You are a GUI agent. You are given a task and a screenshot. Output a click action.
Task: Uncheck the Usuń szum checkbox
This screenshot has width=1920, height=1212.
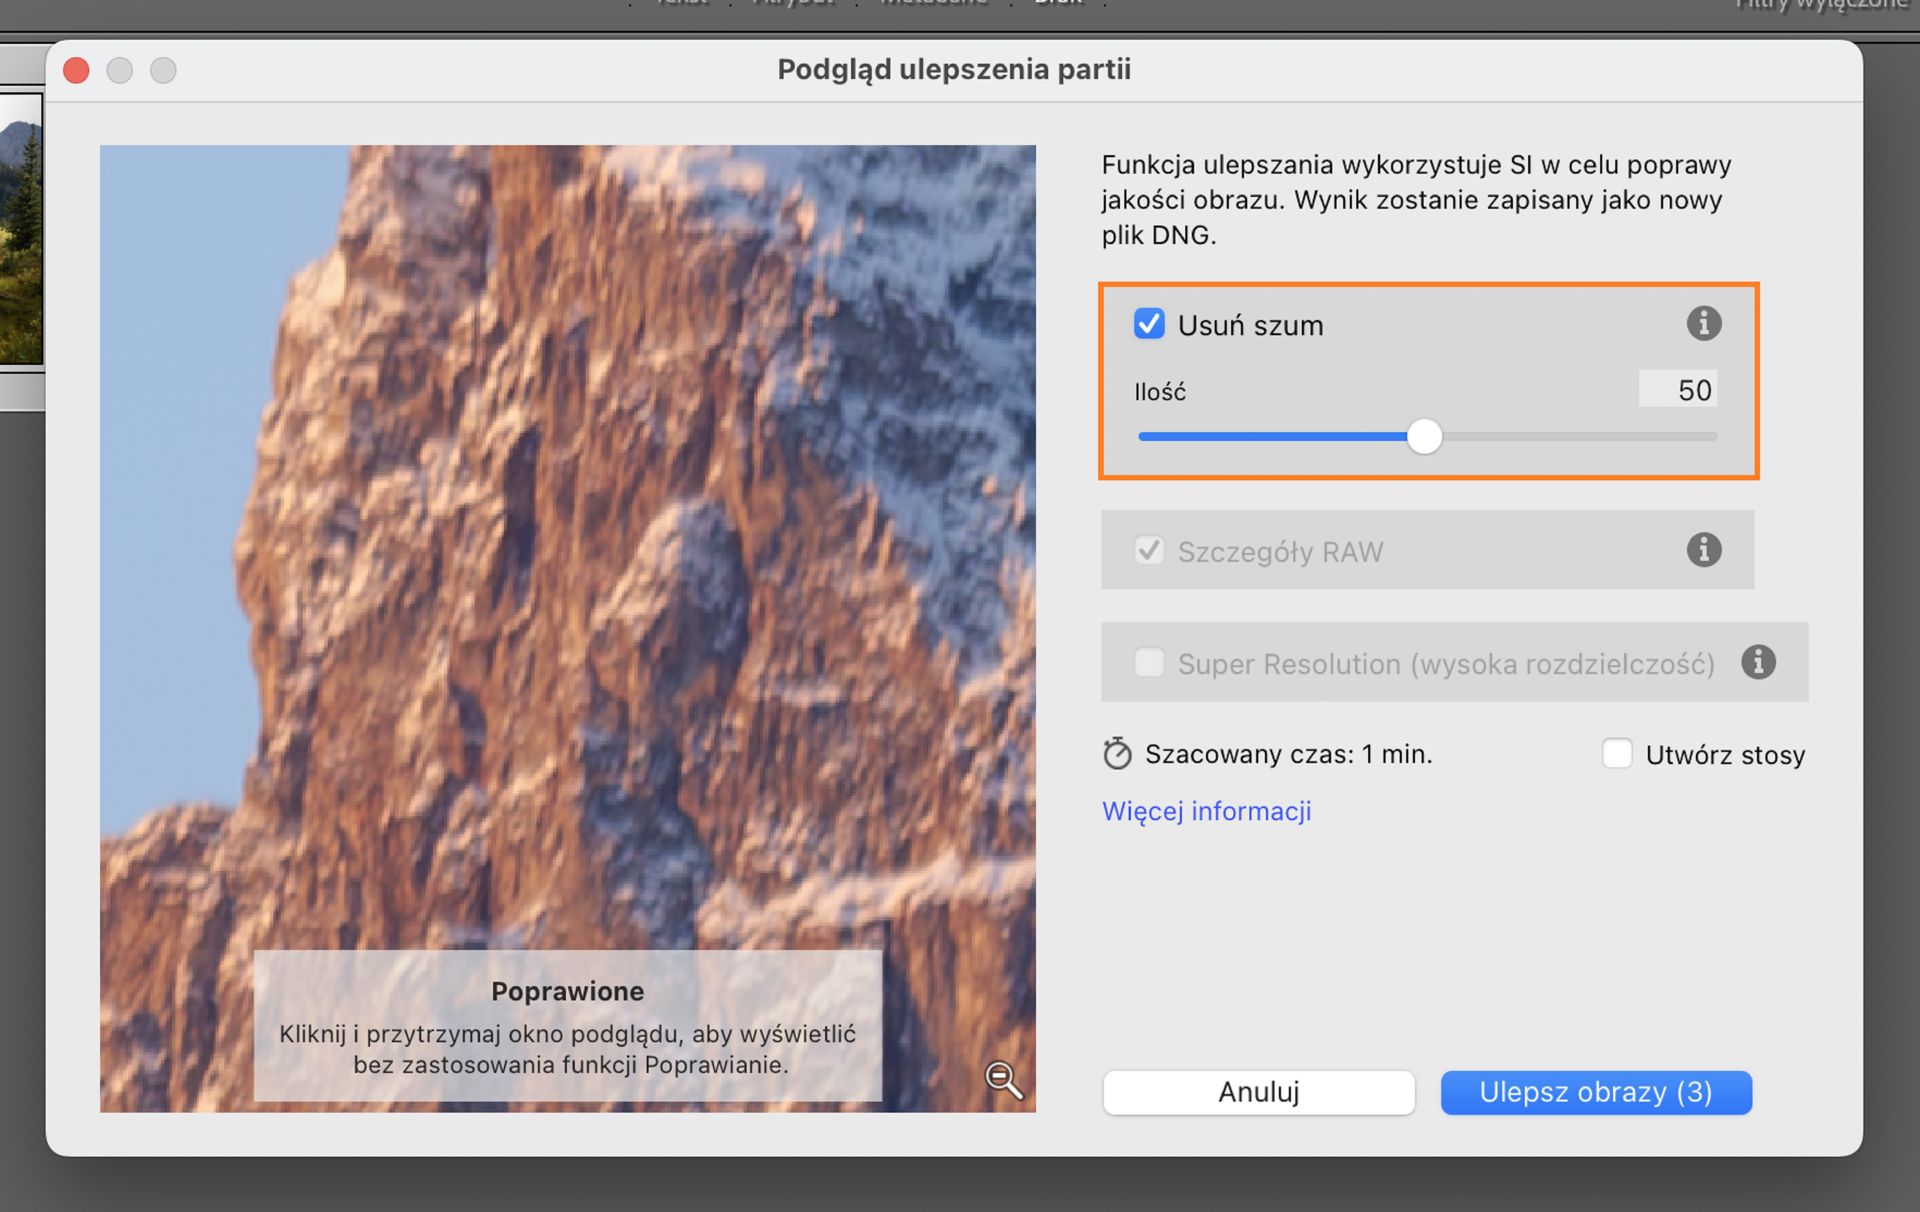[1148, 324]
